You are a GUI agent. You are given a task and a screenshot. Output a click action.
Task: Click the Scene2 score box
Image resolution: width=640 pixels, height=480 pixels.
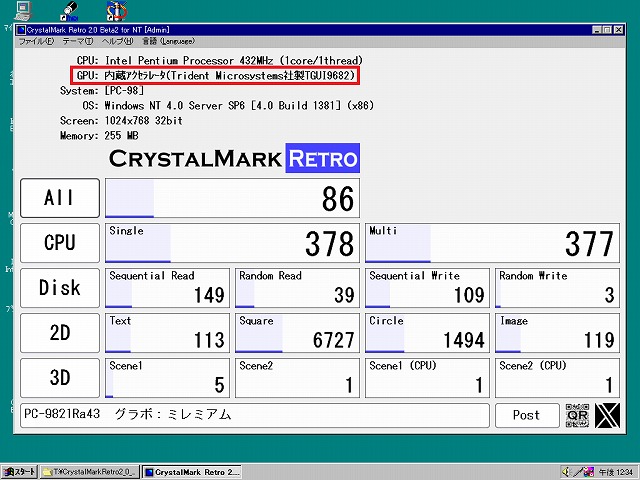point(297,378)
